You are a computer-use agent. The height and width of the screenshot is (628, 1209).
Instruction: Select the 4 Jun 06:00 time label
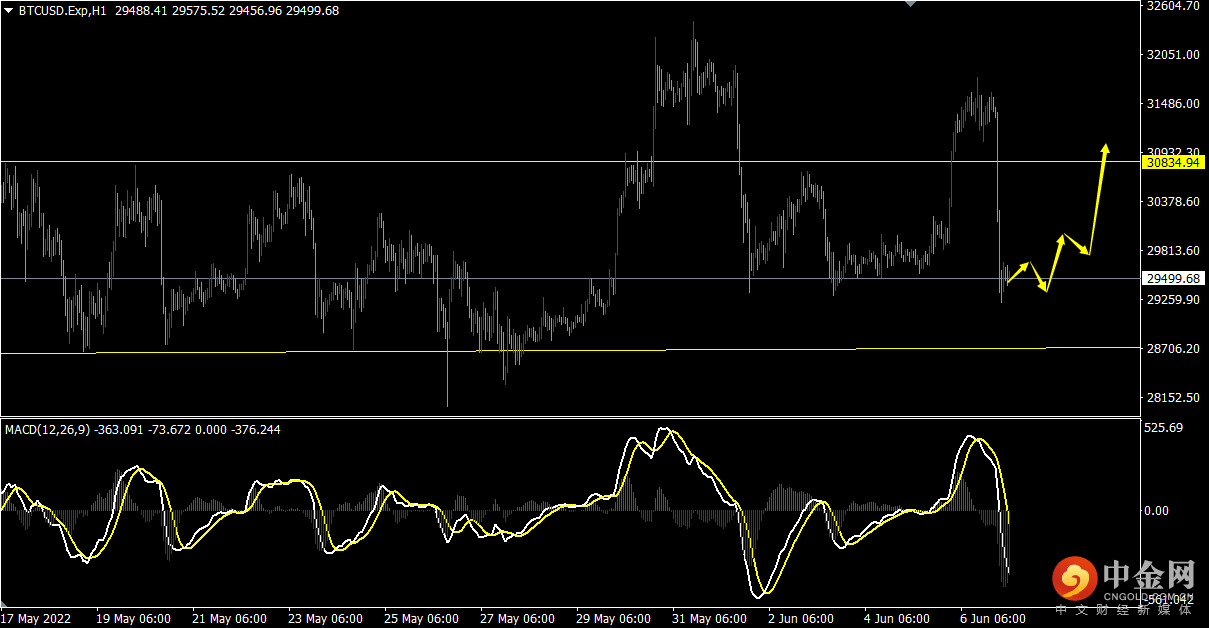pyautogui.click(x=900, y=618)
